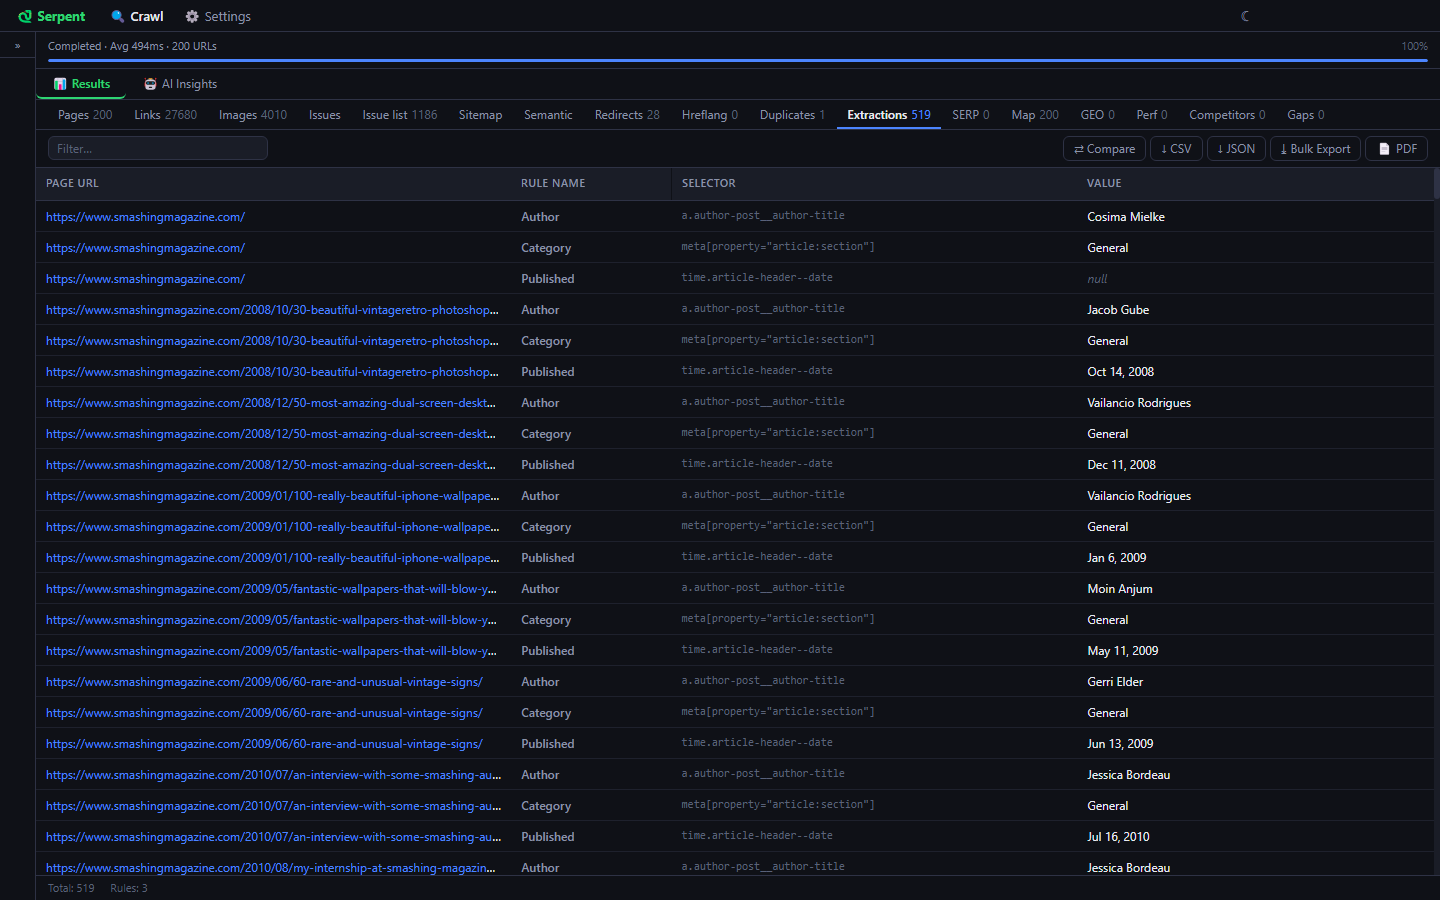Open iphone-wallpape link dated Jan 6, 2009

point(272,558)
